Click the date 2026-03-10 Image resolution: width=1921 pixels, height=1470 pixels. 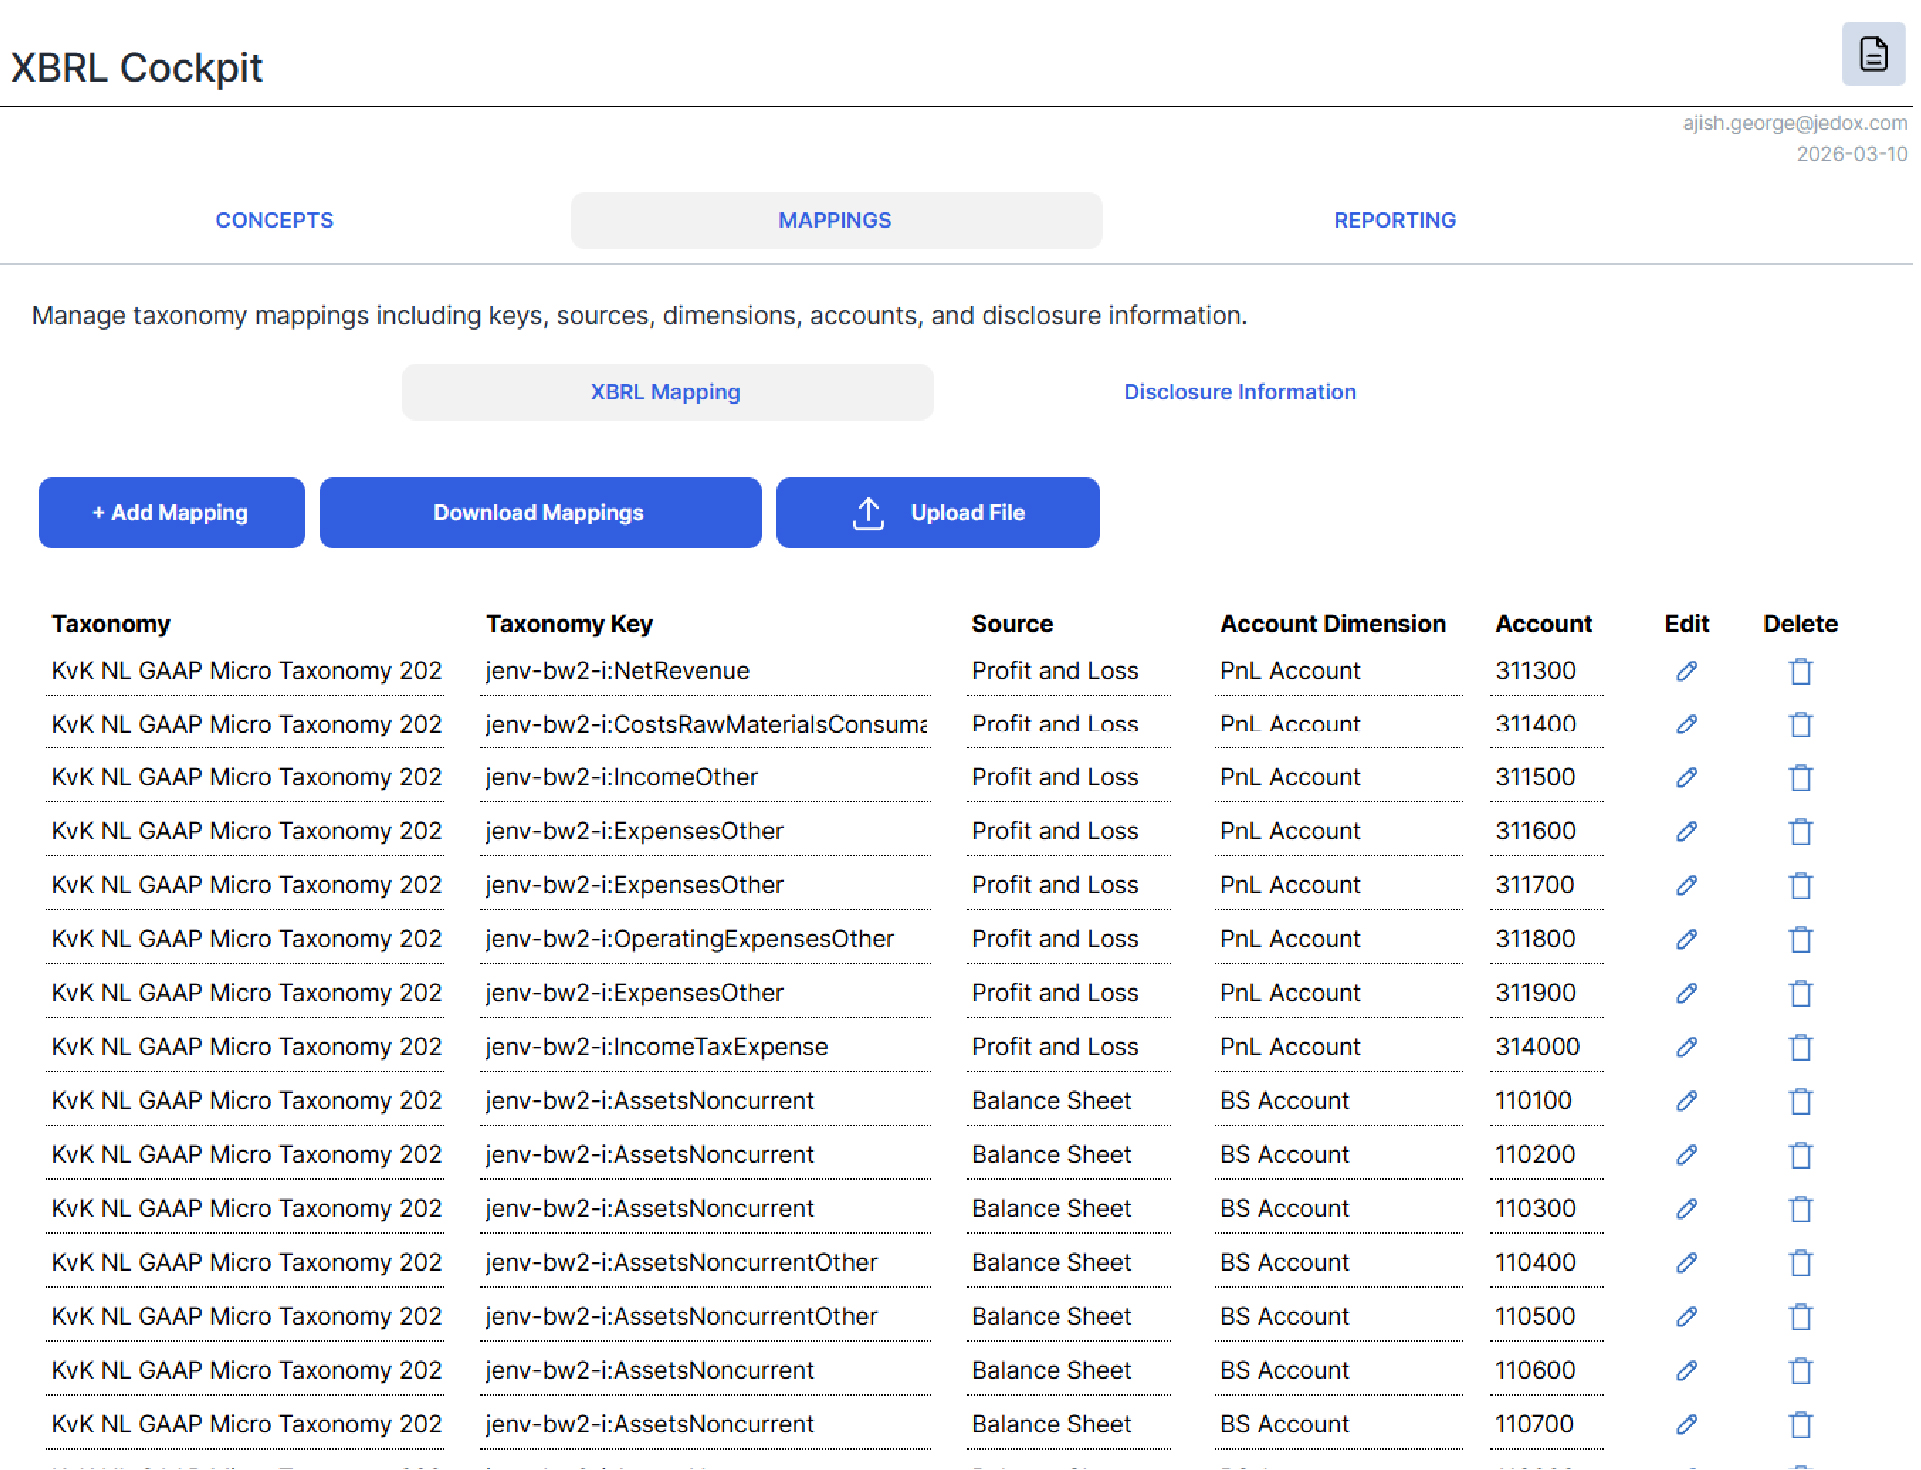pyautogui.click(x=1851, y=154)
